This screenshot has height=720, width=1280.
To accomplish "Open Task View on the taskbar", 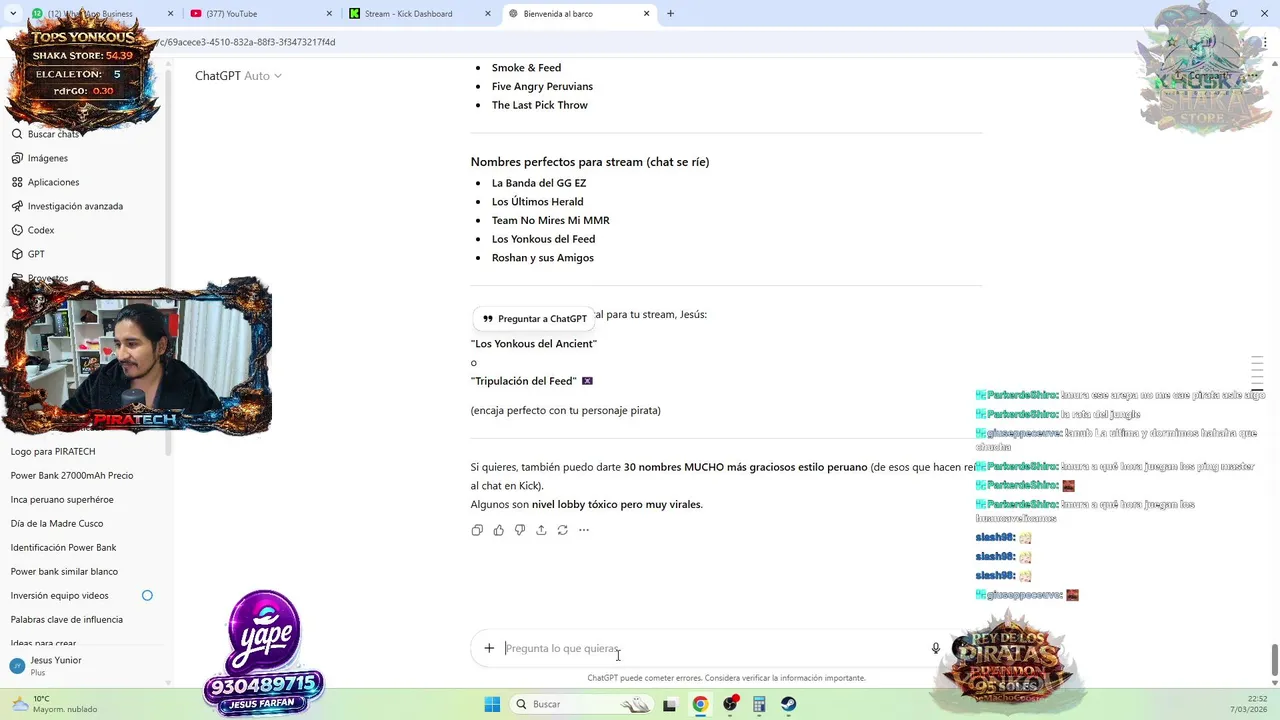I will click(670, 704).
